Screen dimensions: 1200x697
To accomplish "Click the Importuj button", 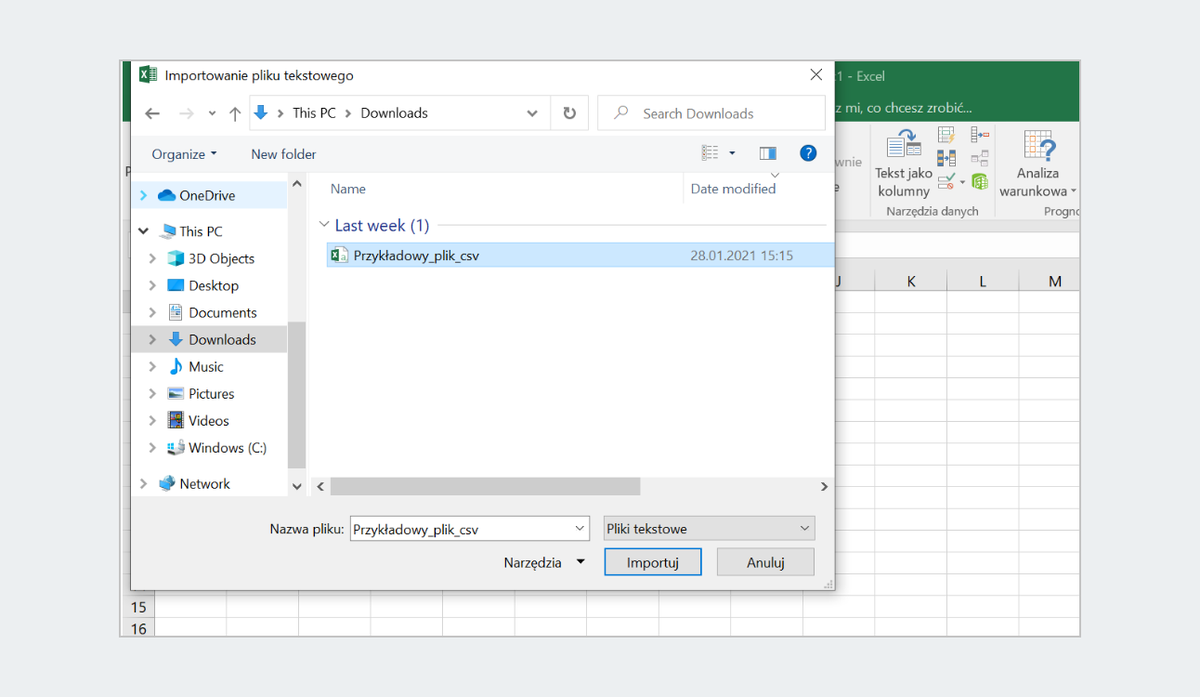I will tap(653, 562).
